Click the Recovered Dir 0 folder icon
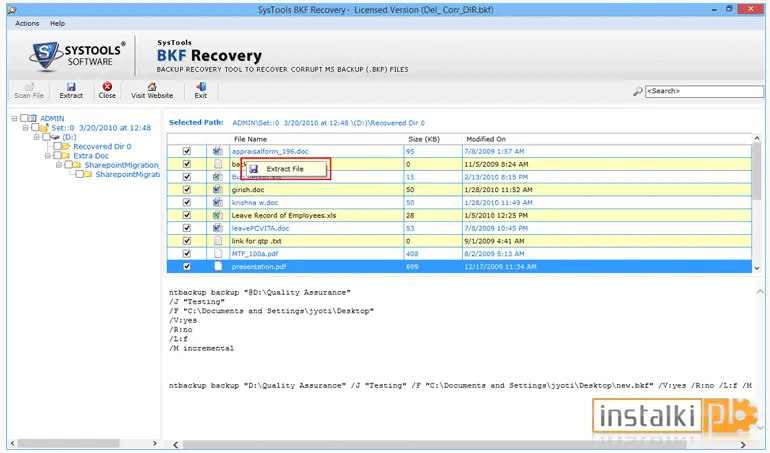 coord(66,146)
